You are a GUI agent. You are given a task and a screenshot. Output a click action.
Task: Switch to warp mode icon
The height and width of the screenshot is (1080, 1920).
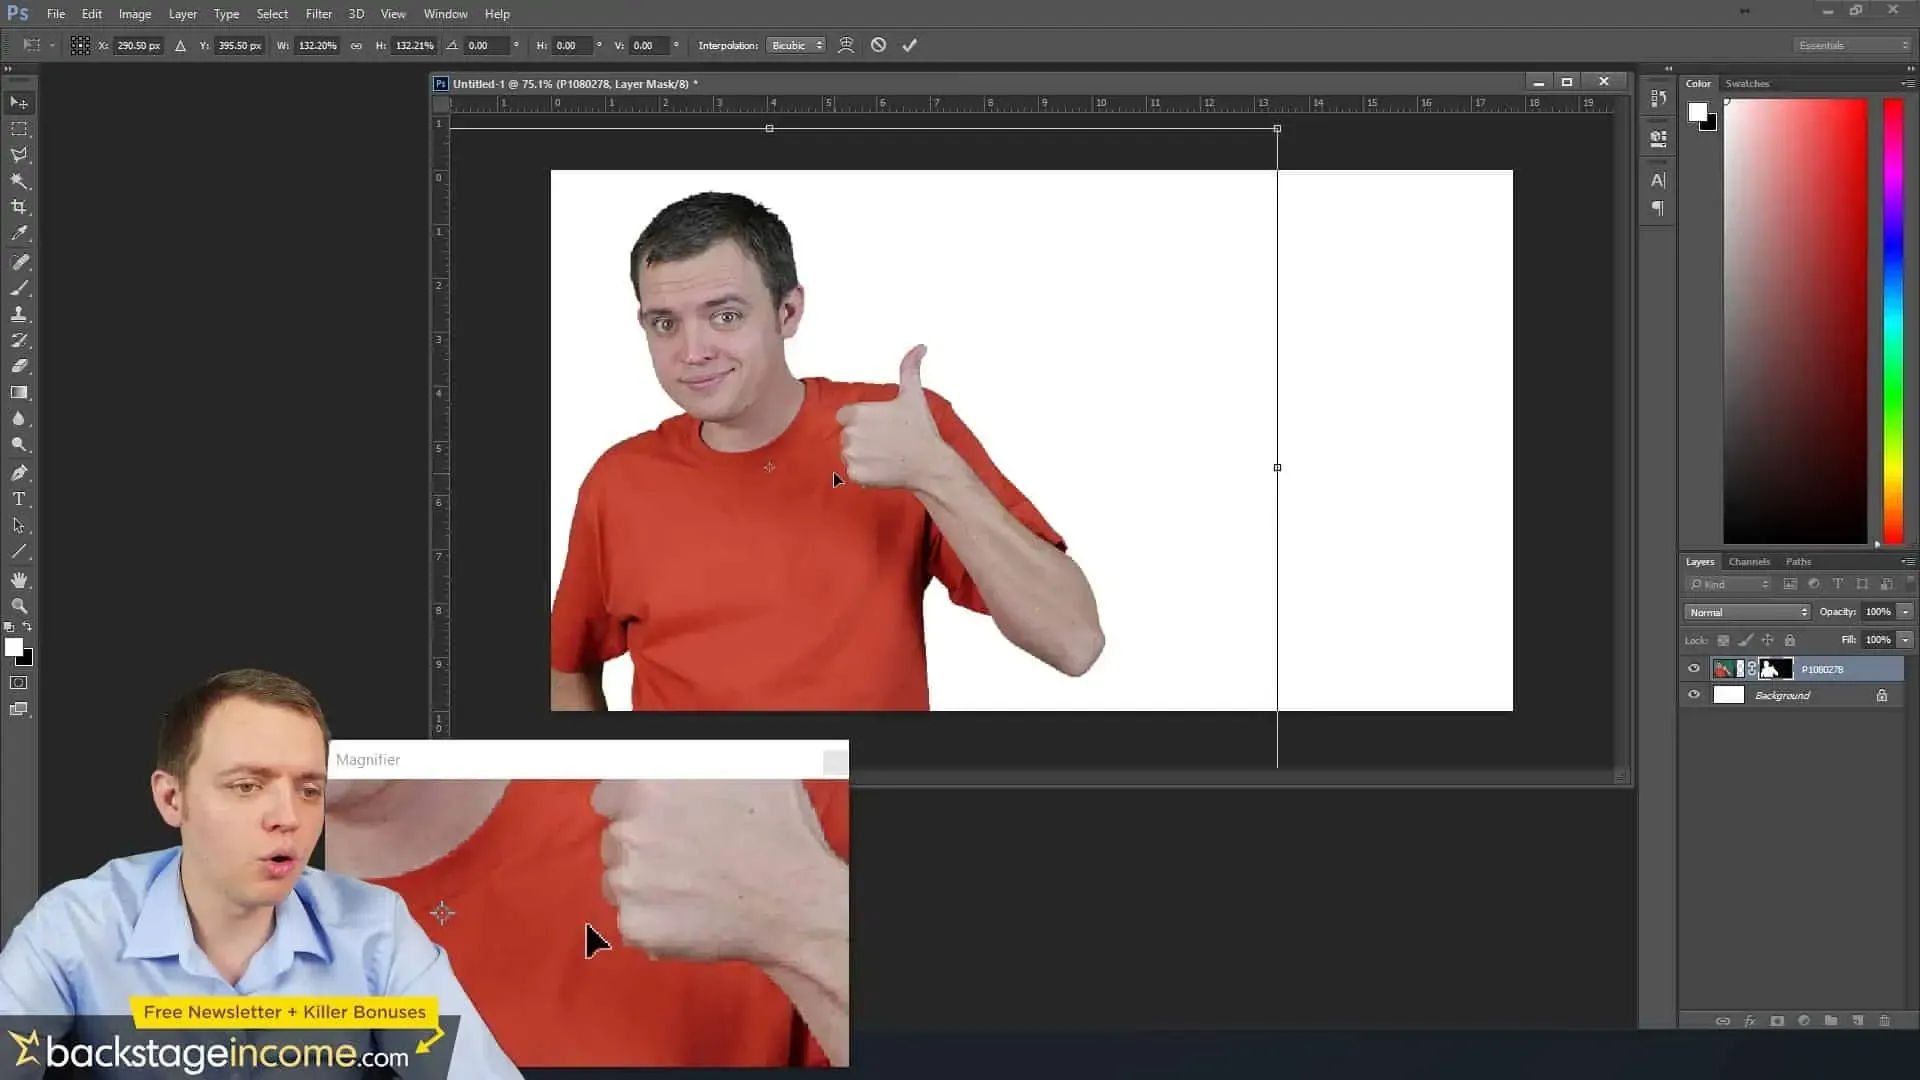[x=846, y=45]
